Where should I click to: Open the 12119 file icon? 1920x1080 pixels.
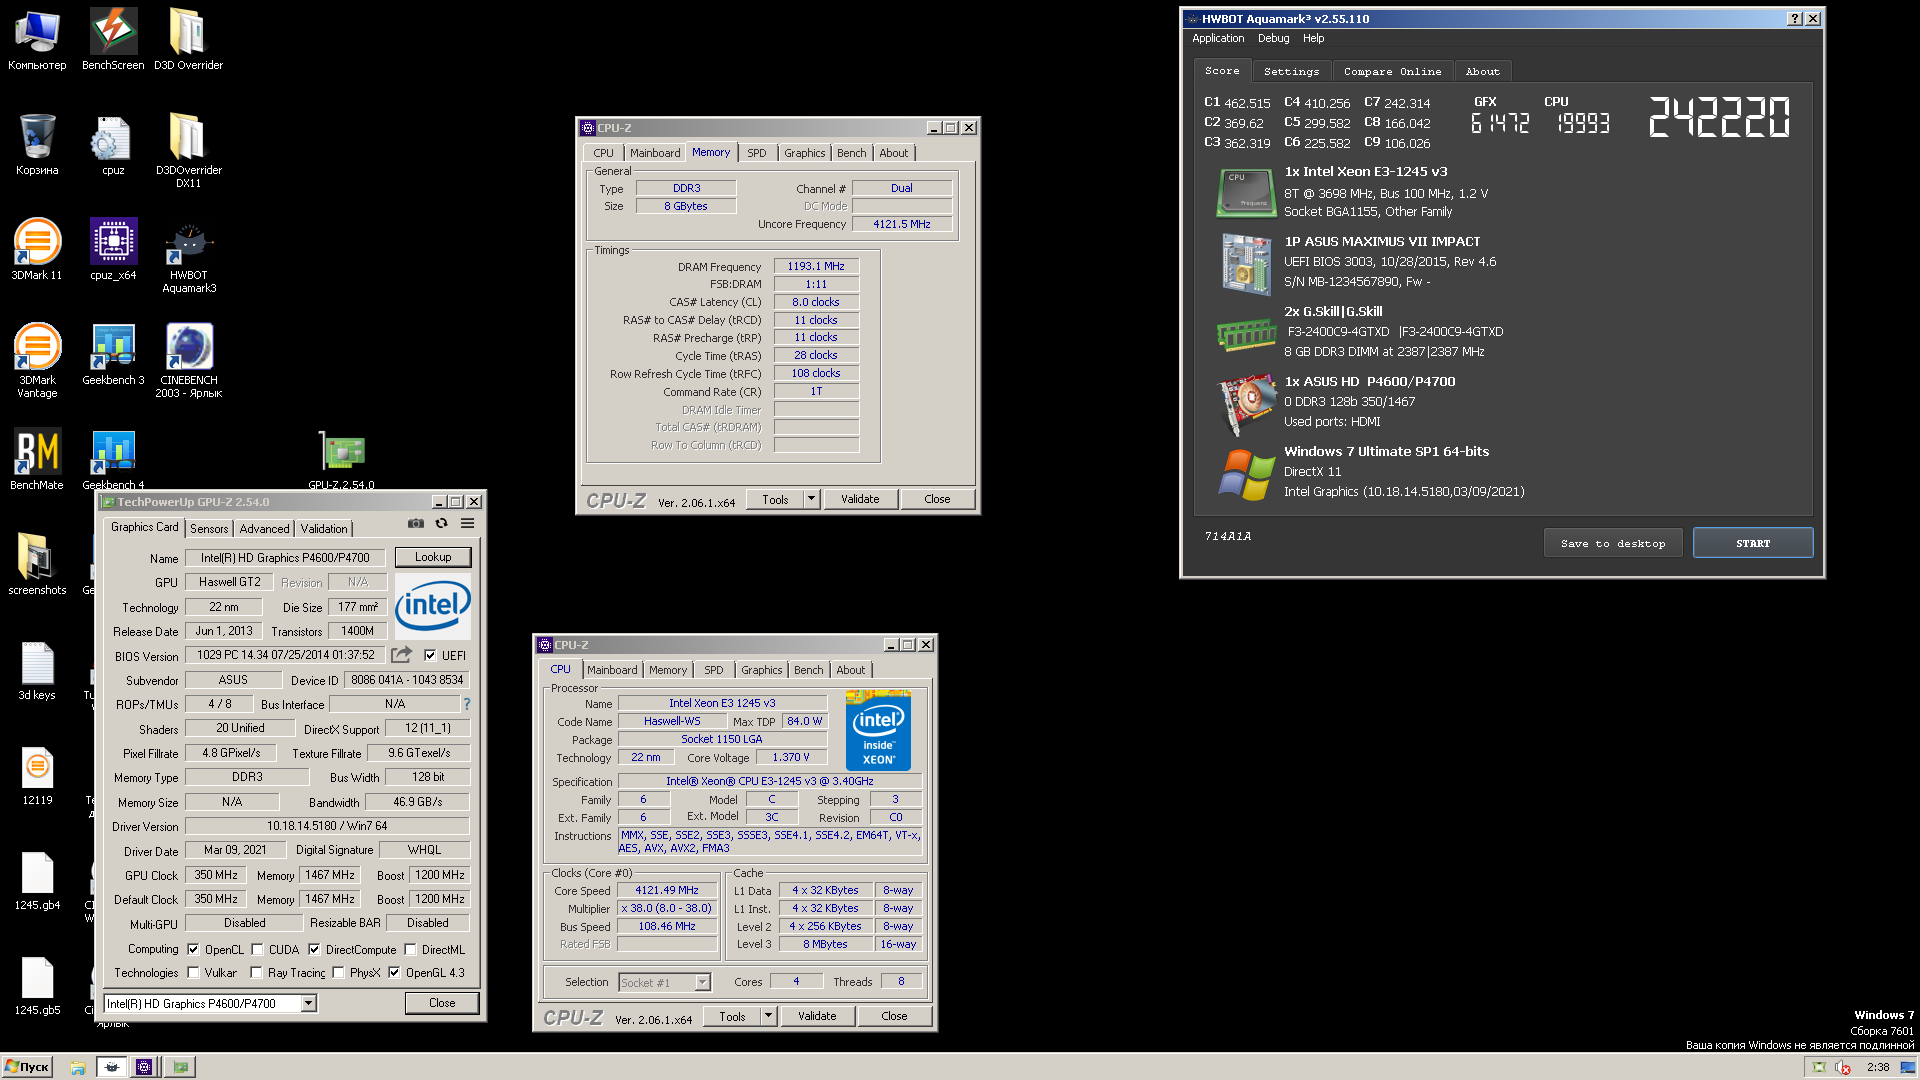click(37, 775)
